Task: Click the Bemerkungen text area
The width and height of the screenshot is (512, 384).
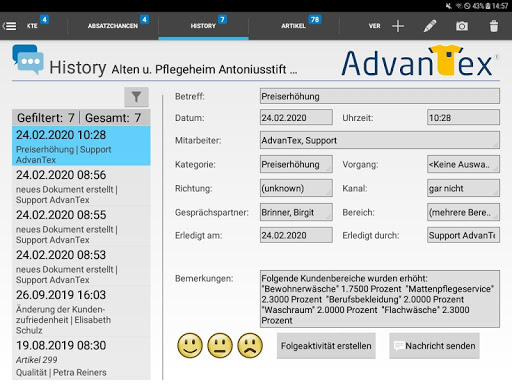Action: (x=380, y=299)
